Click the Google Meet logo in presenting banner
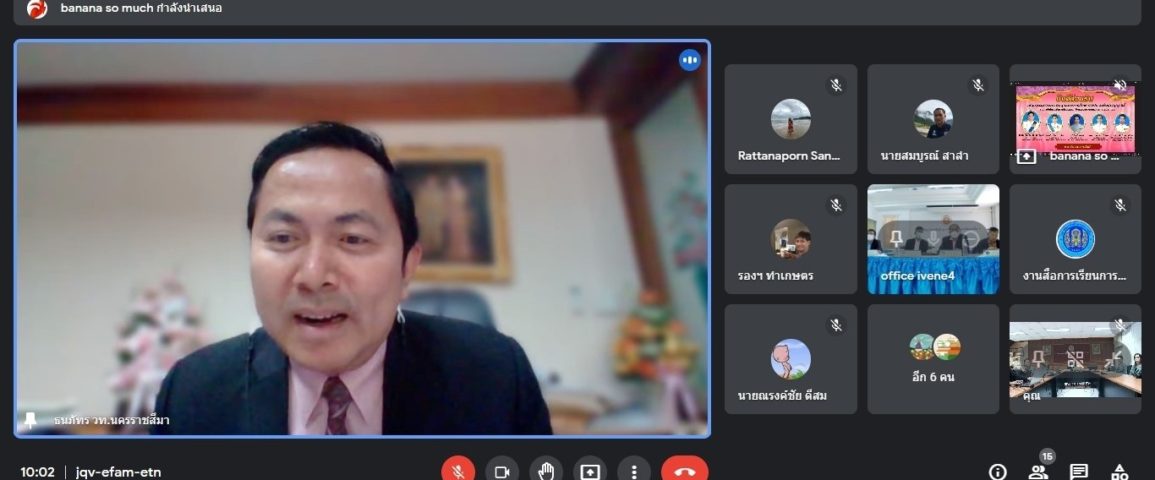Image resolution: width=1155 pixels, height=480 pixels. [x=37, y=9]
